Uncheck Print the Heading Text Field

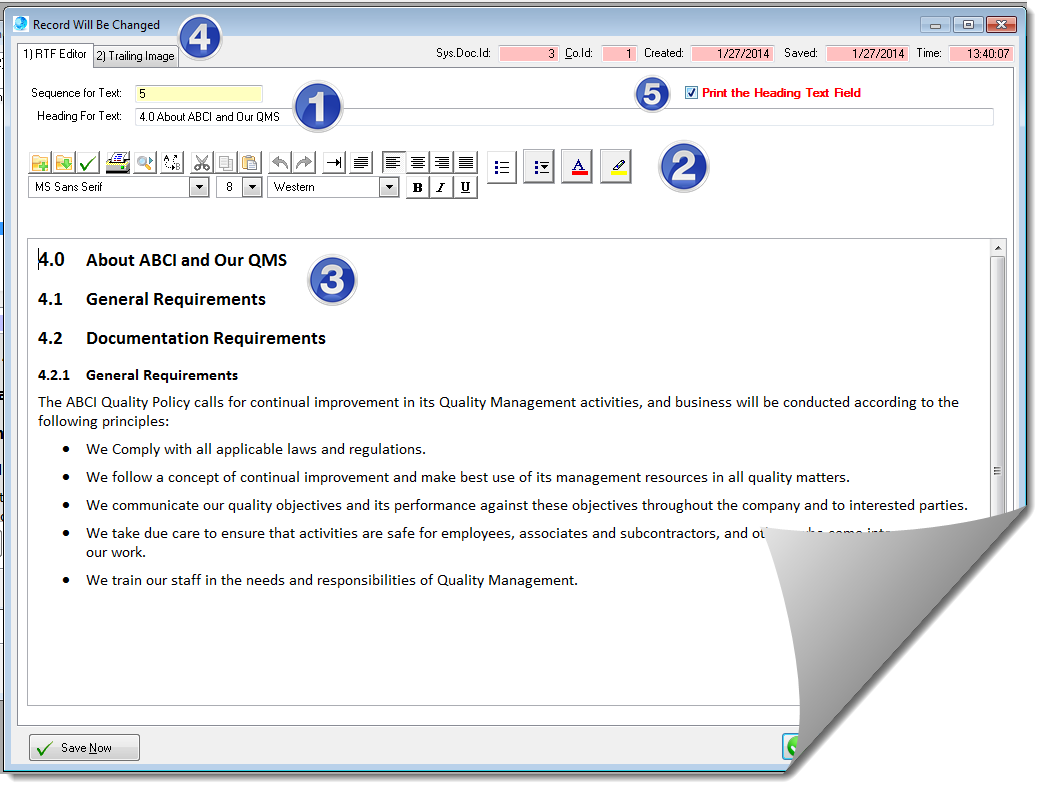691,93
